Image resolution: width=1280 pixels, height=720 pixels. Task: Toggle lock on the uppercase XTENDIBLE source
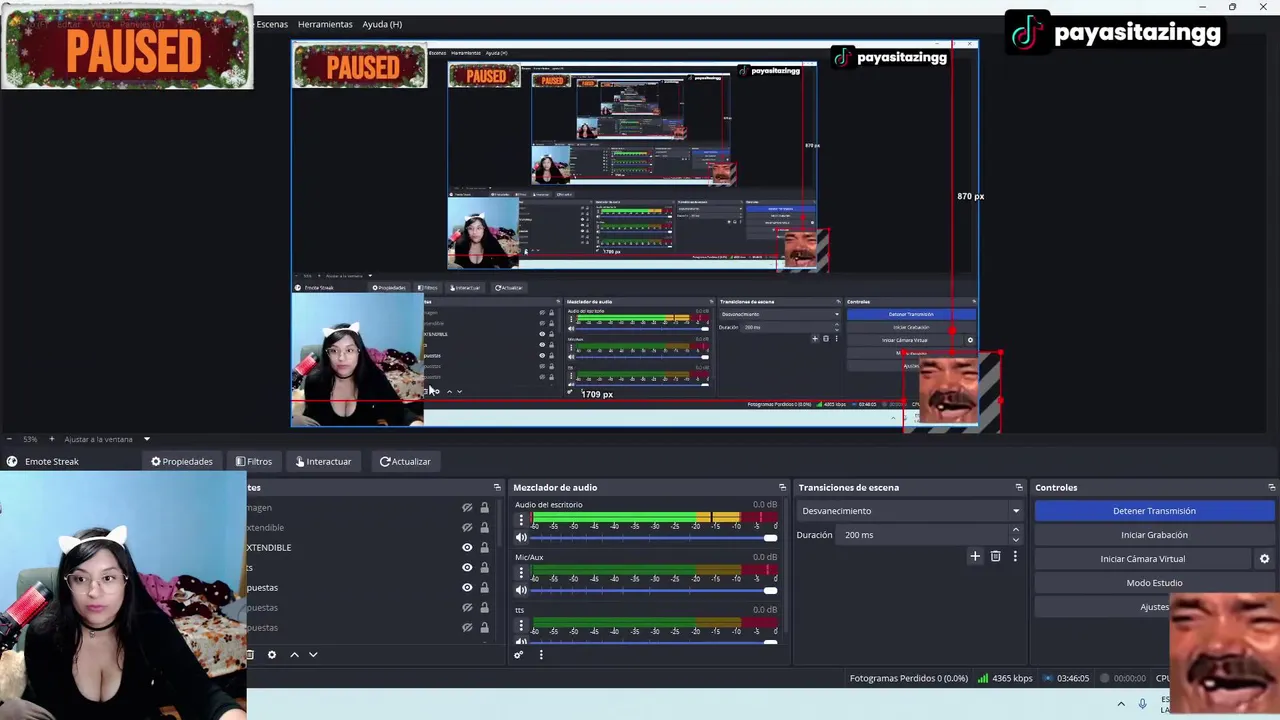point(484,548)
